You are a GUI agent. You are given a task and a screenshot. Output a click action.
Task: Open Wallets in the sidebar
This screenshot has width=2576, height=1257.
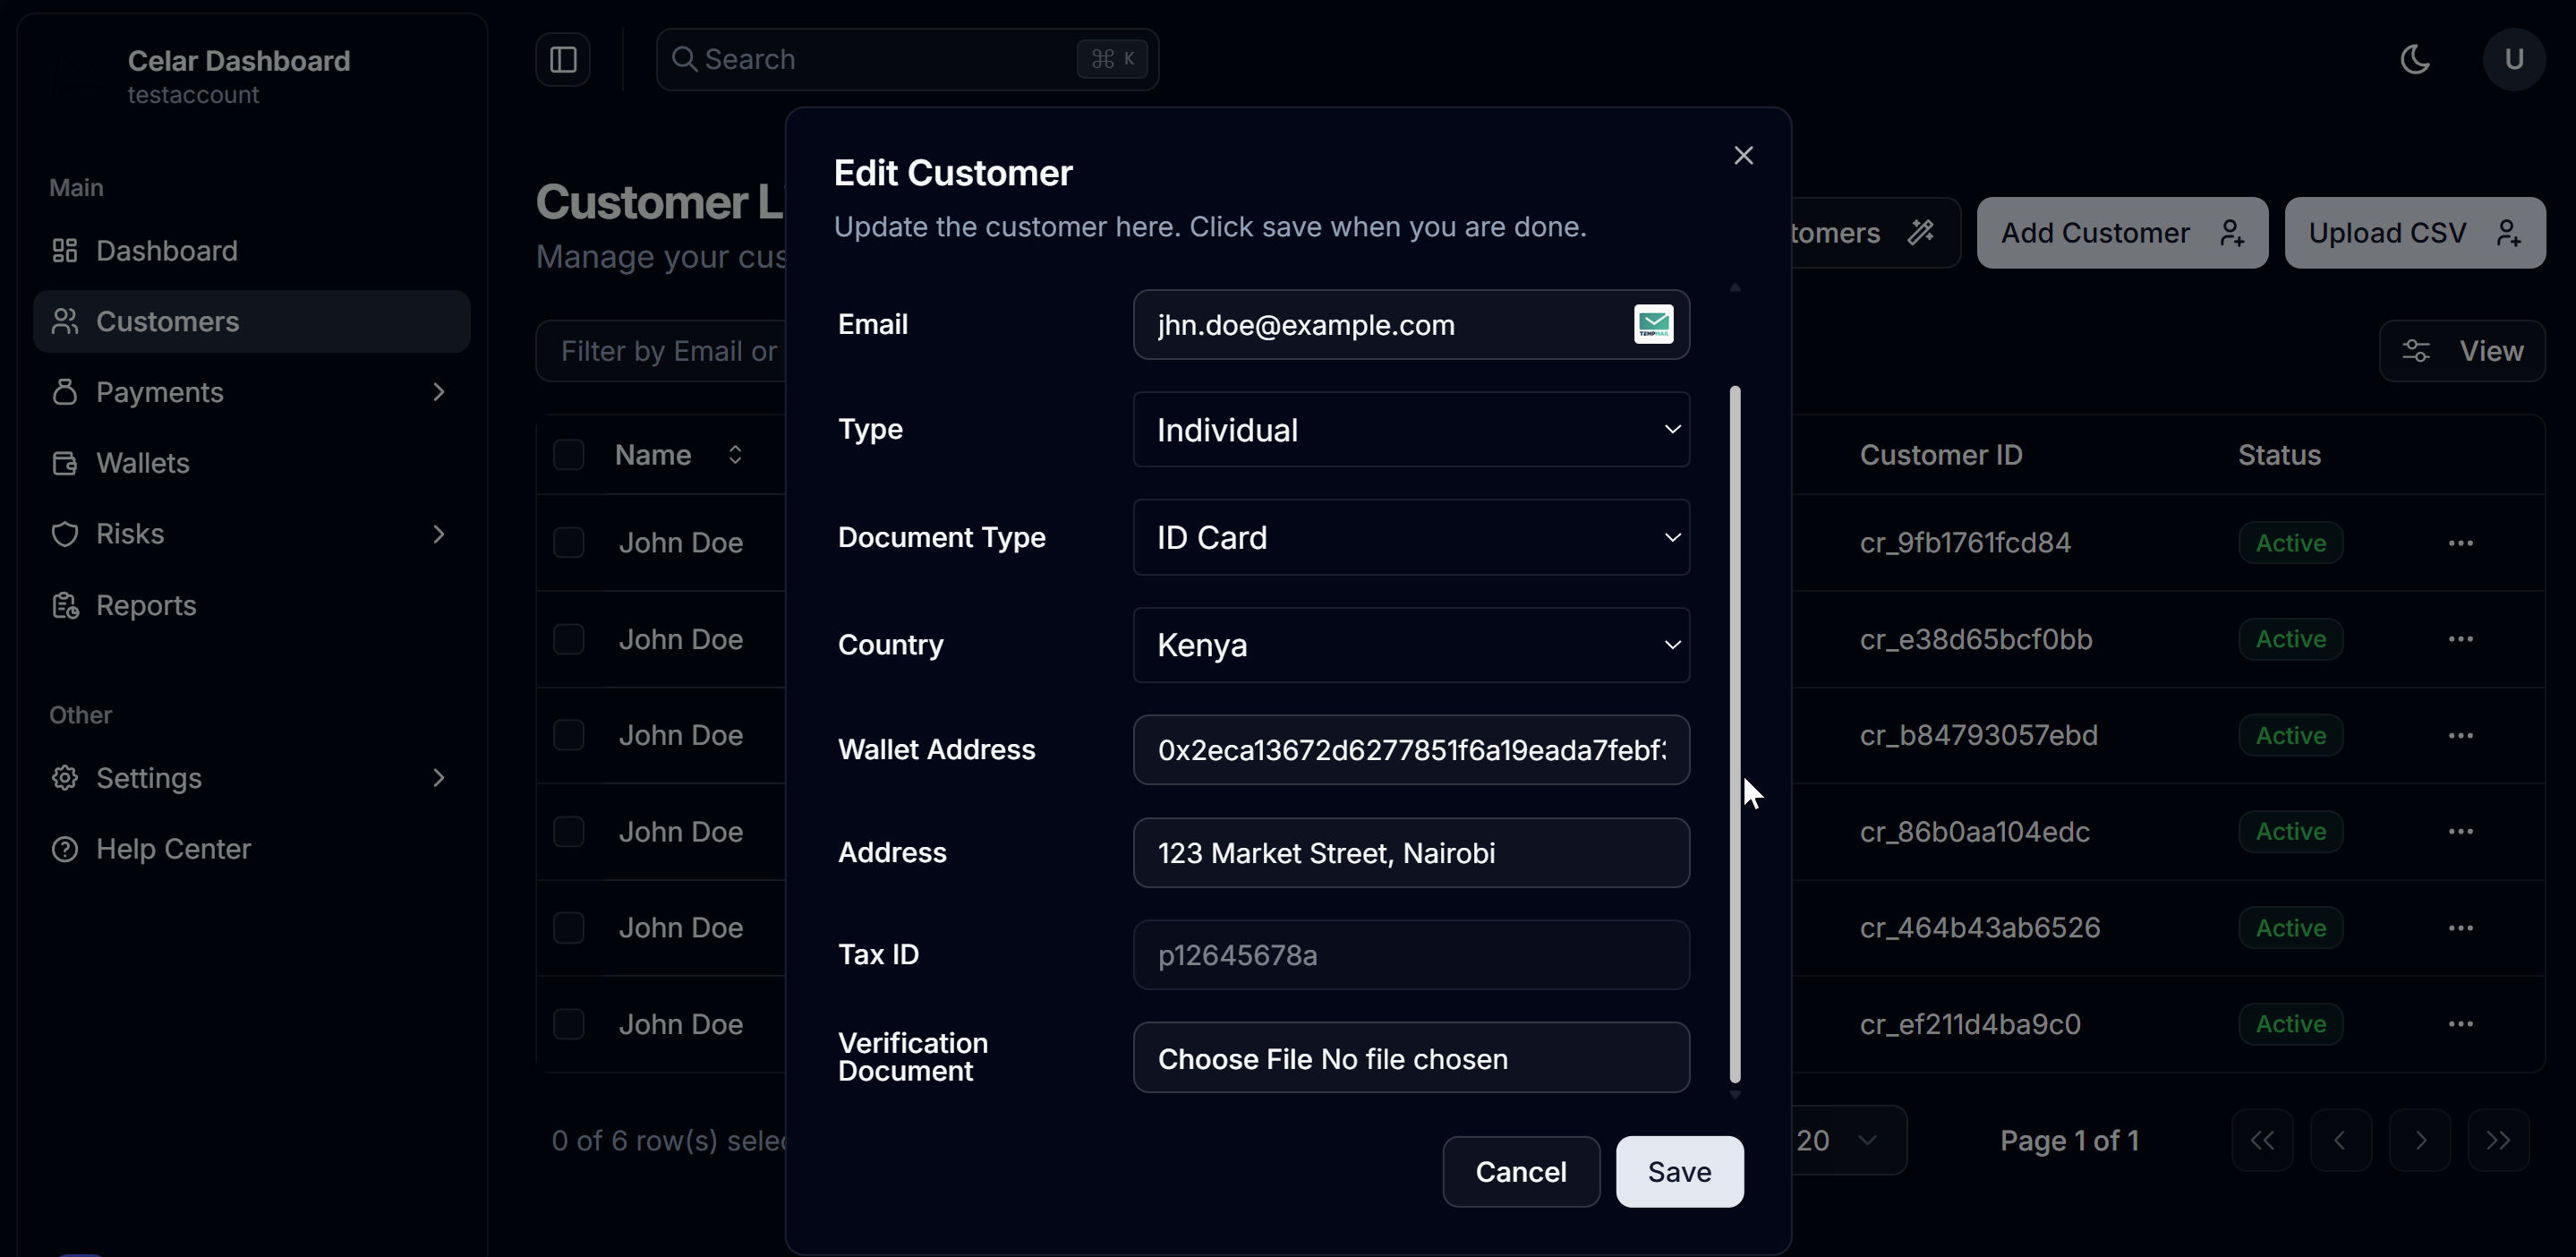(143, 463)
